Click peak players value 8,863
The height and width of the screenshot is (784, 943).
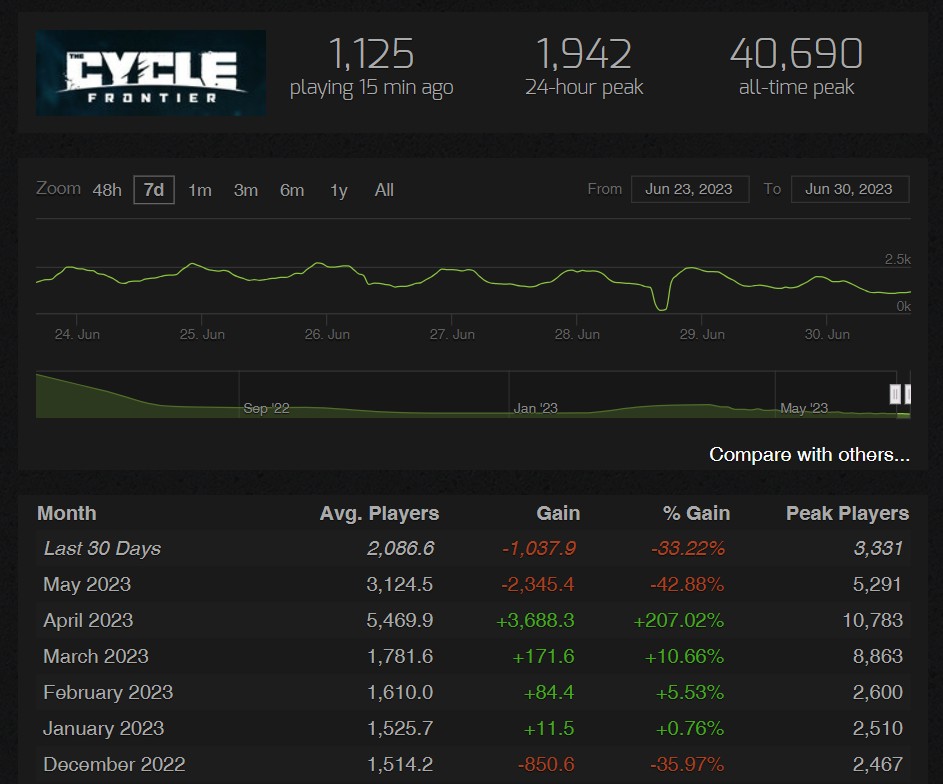coord(878,657)
